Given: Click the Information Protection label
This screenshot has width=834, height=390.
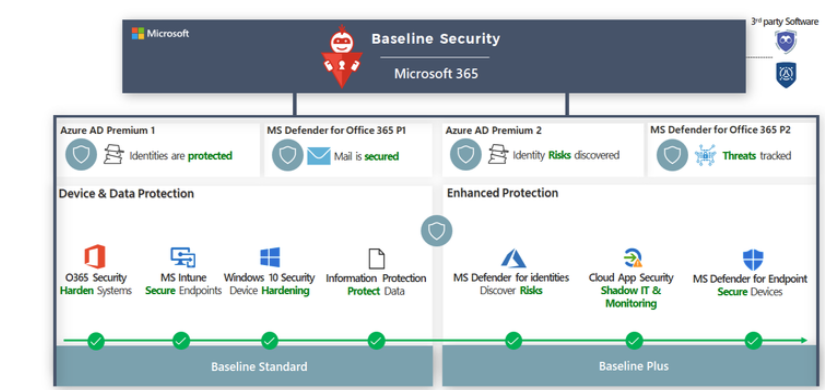Looking at the screenshot, I should tap(376, 278).
